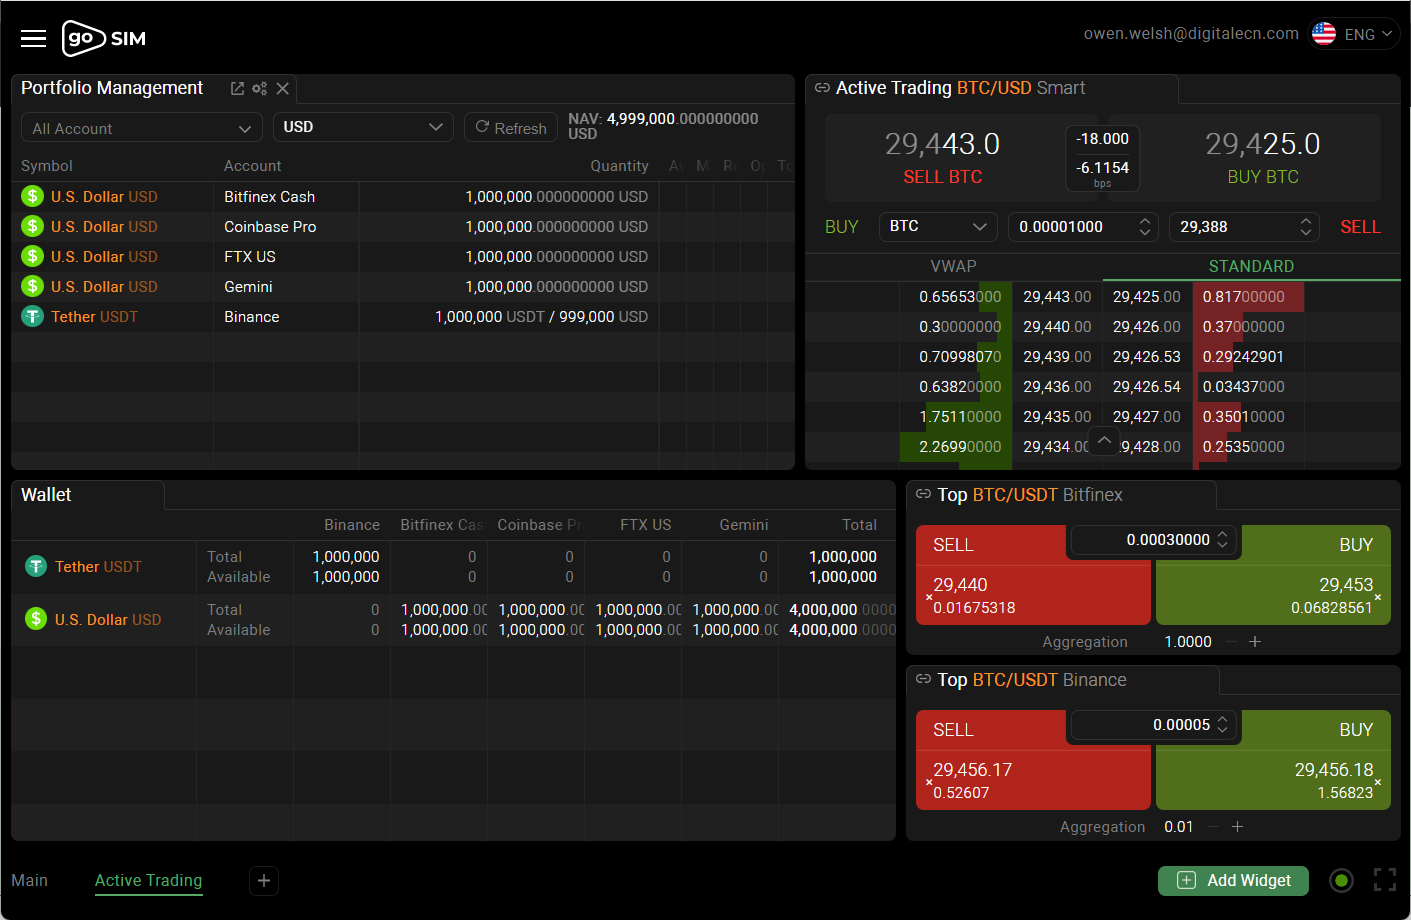Open the BTC asset dropdown
The height and width of the screenshot is (920, 1411).
click(x=938, y=227)
